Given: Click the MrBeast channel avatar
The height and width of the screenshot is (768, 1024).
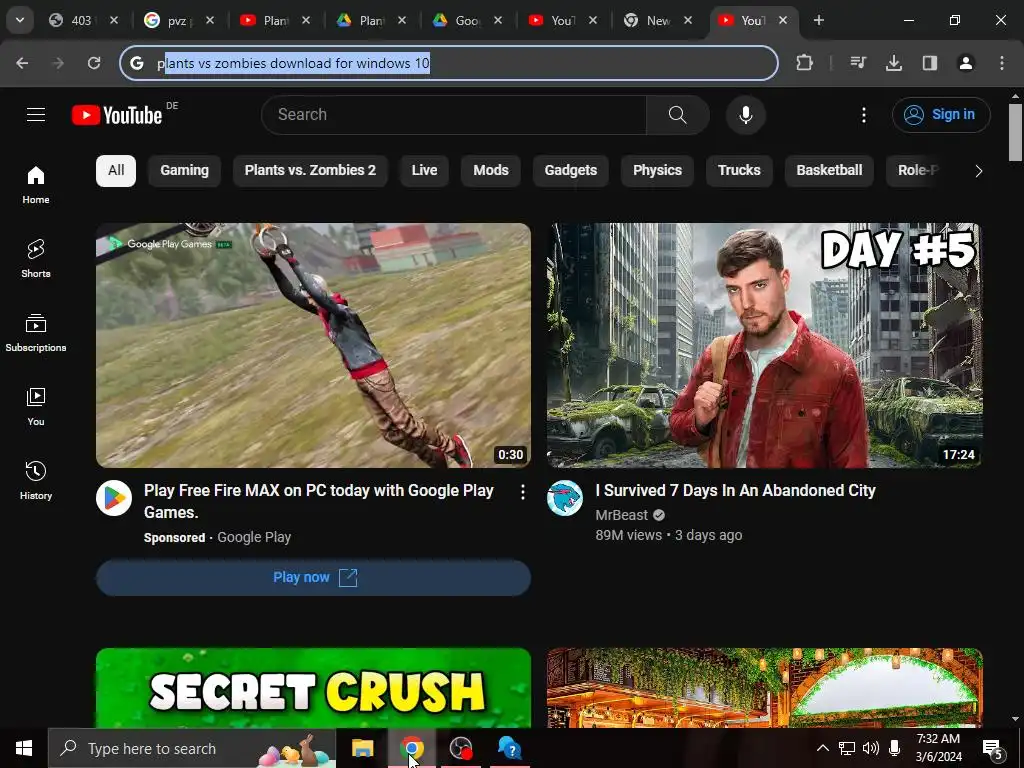Looking at the screenshot, I should (565, 498).
